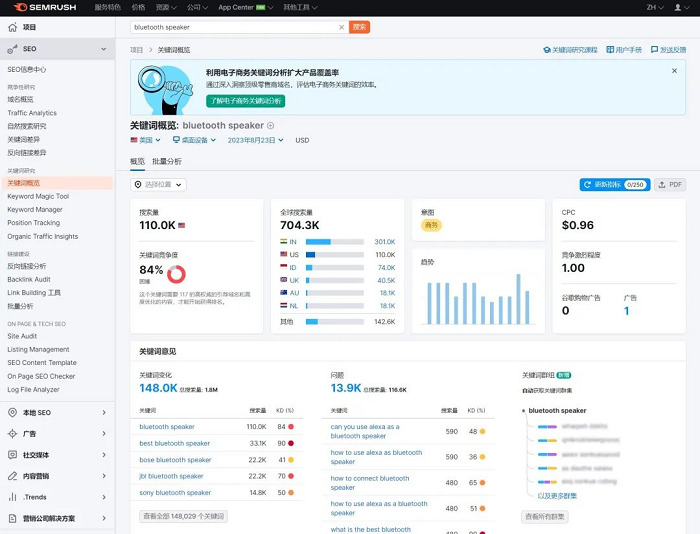The width and height of the screenshot is (700, 534).
Task: Click the green 了解电子商务关键词分析 button
Action: pyautogui.click(x=246, y=101)
